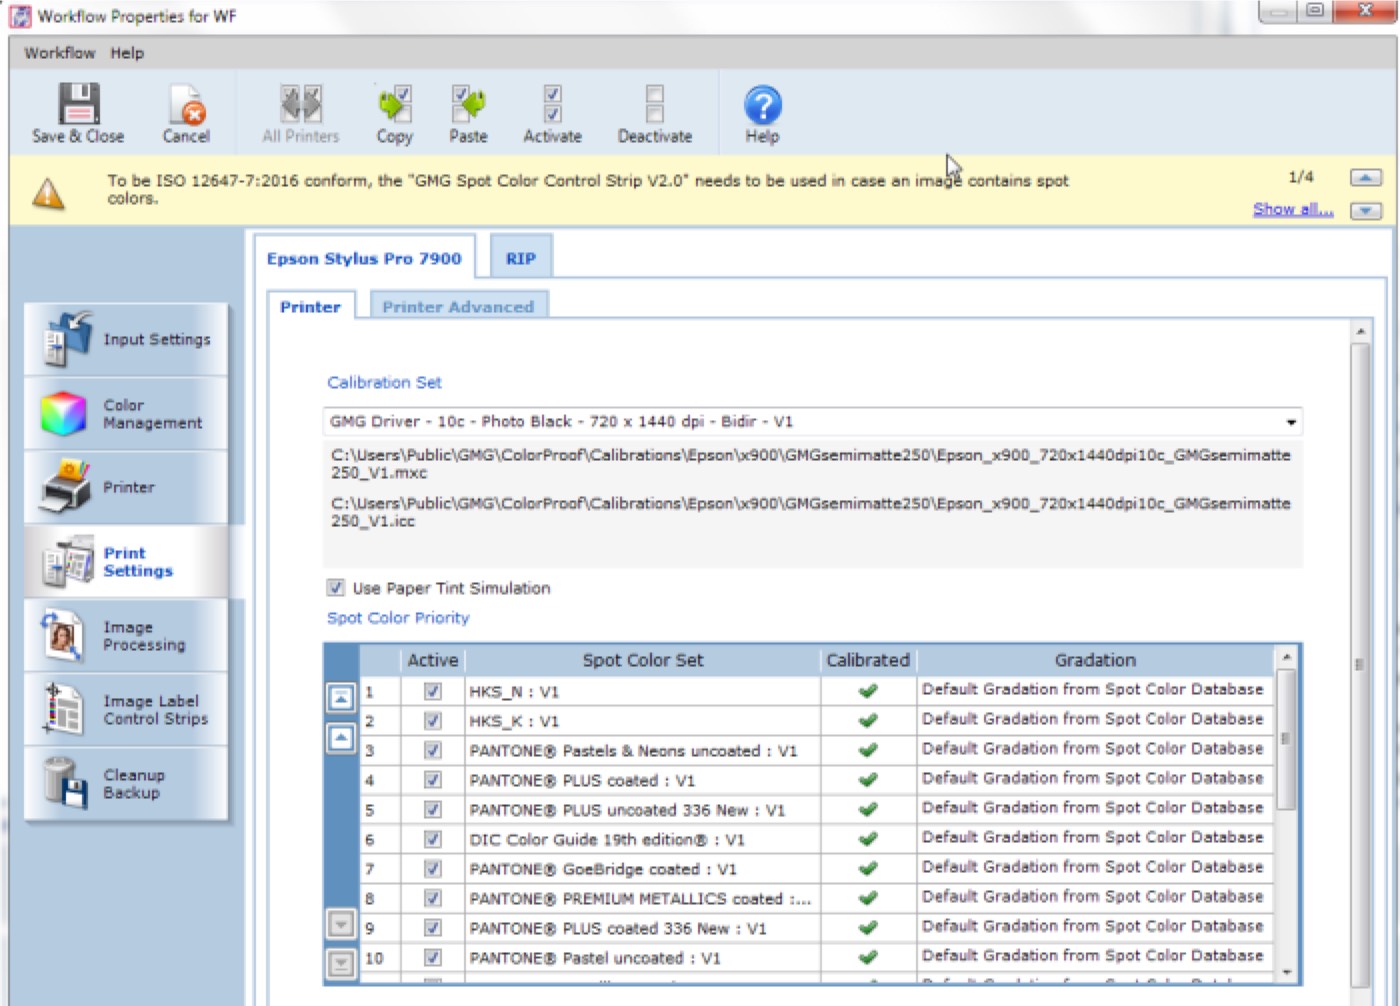The width and height of the screenshot is (1400, 1006).
Task: Click the Save & Close toolbar icon
Action: point(78,114)
